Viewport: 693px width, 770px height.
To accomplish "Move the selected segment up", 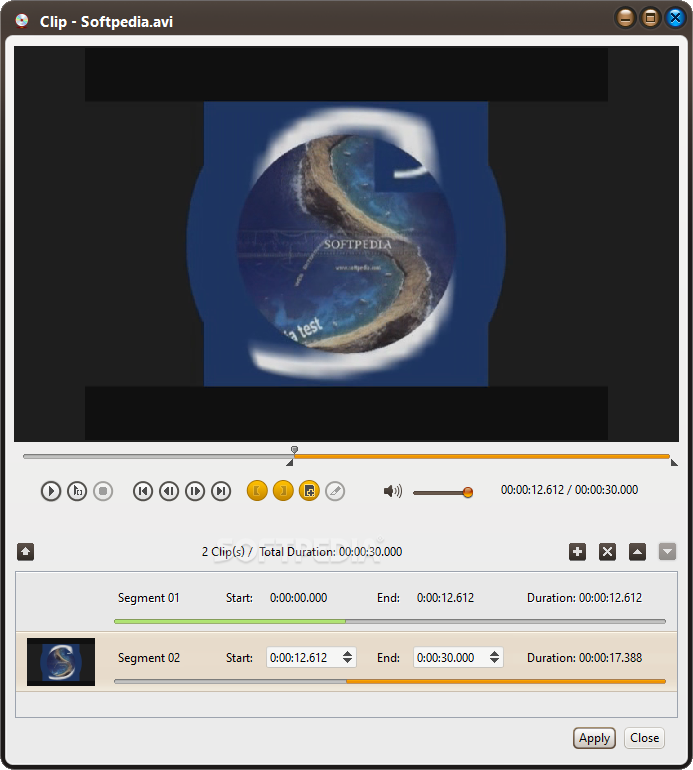I will 638,552.
